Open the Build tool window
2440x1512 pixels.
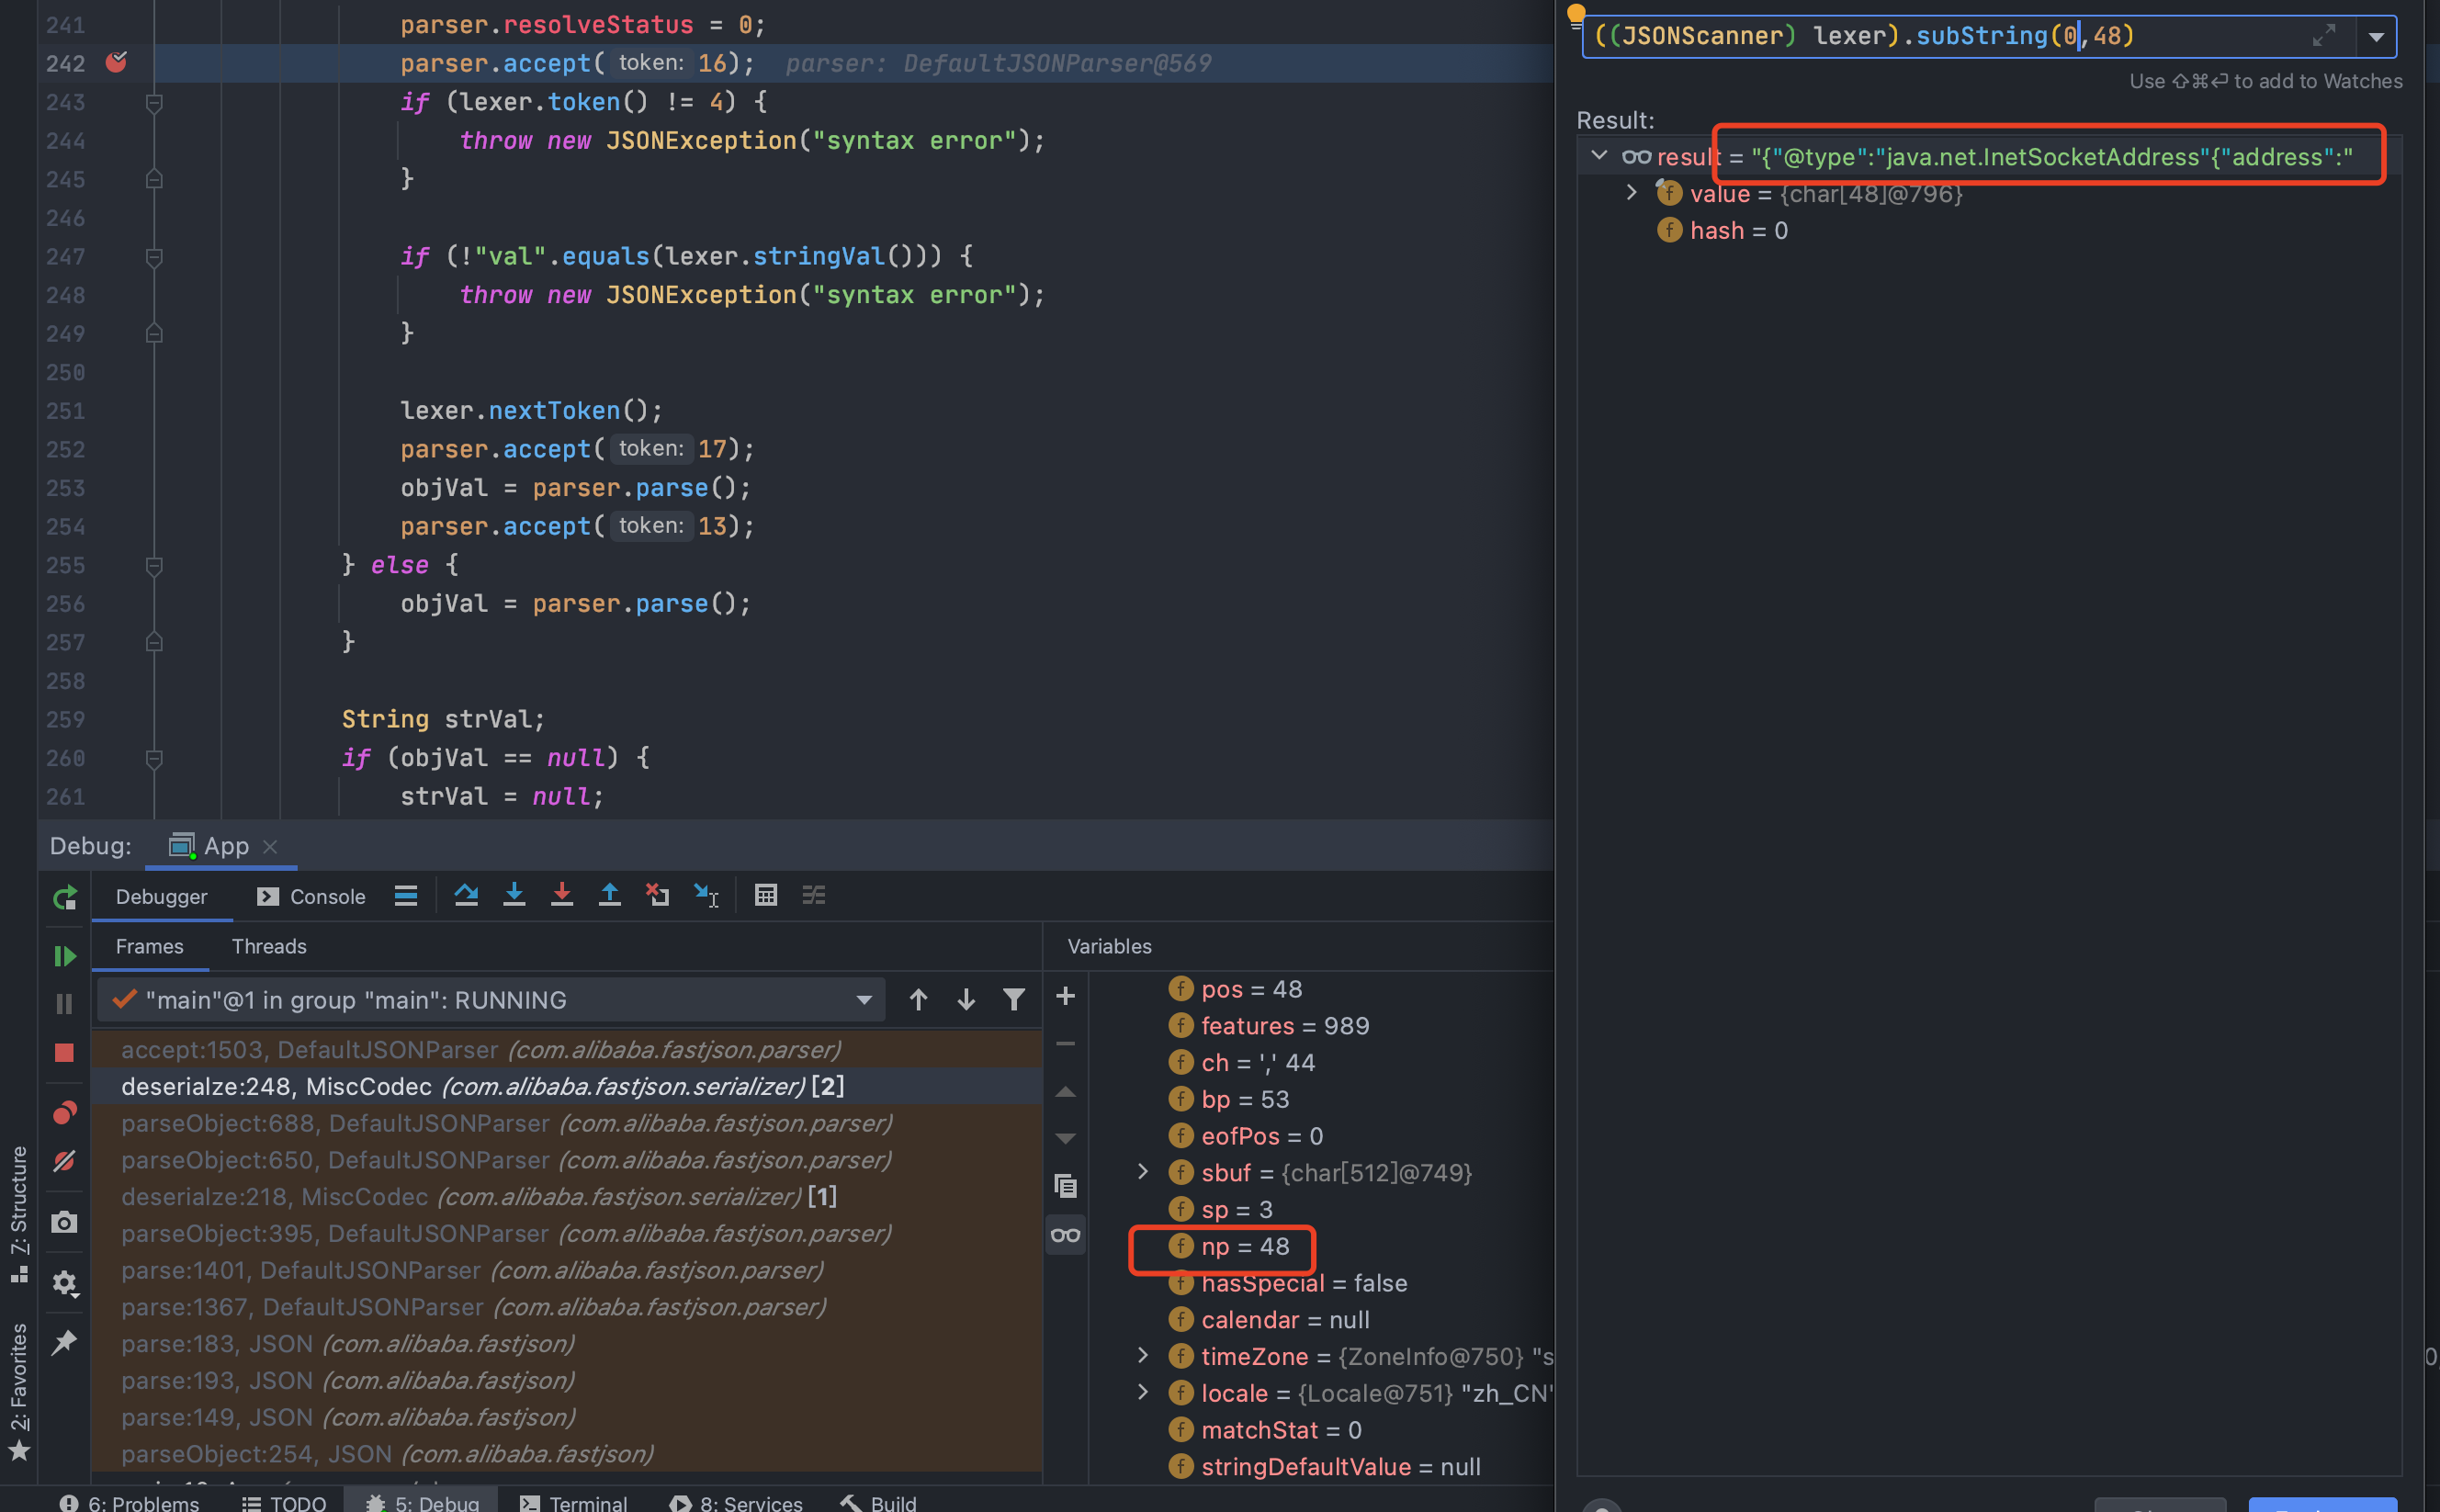(x=878, y=1502)
